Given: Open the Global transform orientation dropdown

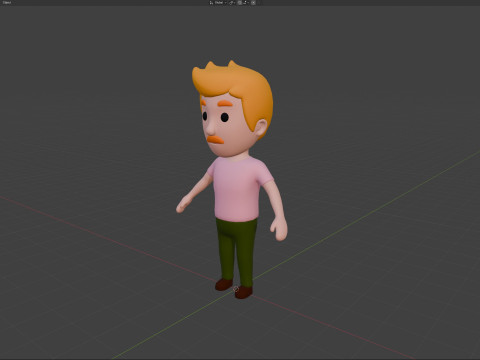Looking at the screenshot, I should [218, 2].
